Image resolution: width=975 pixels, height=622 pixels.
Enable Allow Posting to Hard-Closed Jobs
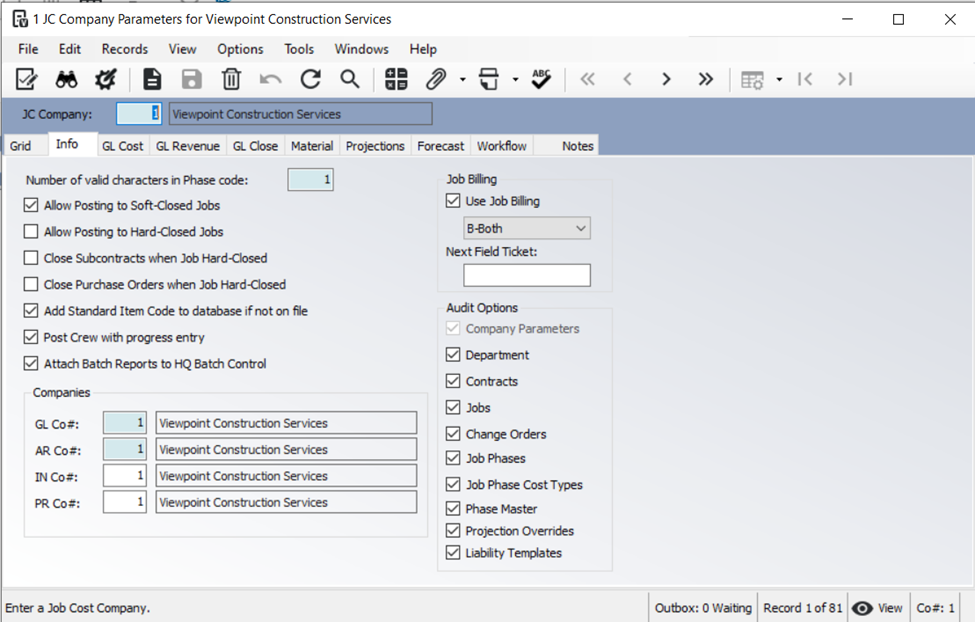pyautogui.click(x=30, y=231)
